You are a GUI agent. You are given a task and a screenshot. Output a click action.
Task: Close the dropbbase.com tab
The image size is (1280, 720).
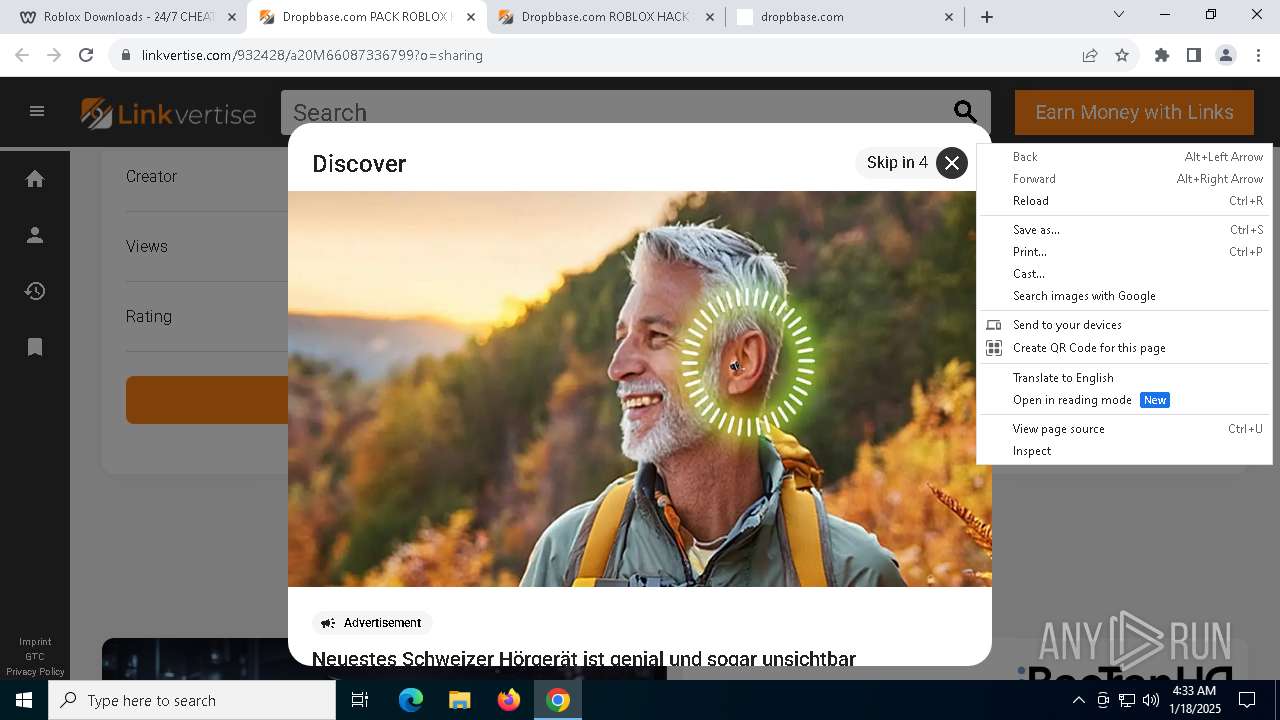[x=949, y=17]
